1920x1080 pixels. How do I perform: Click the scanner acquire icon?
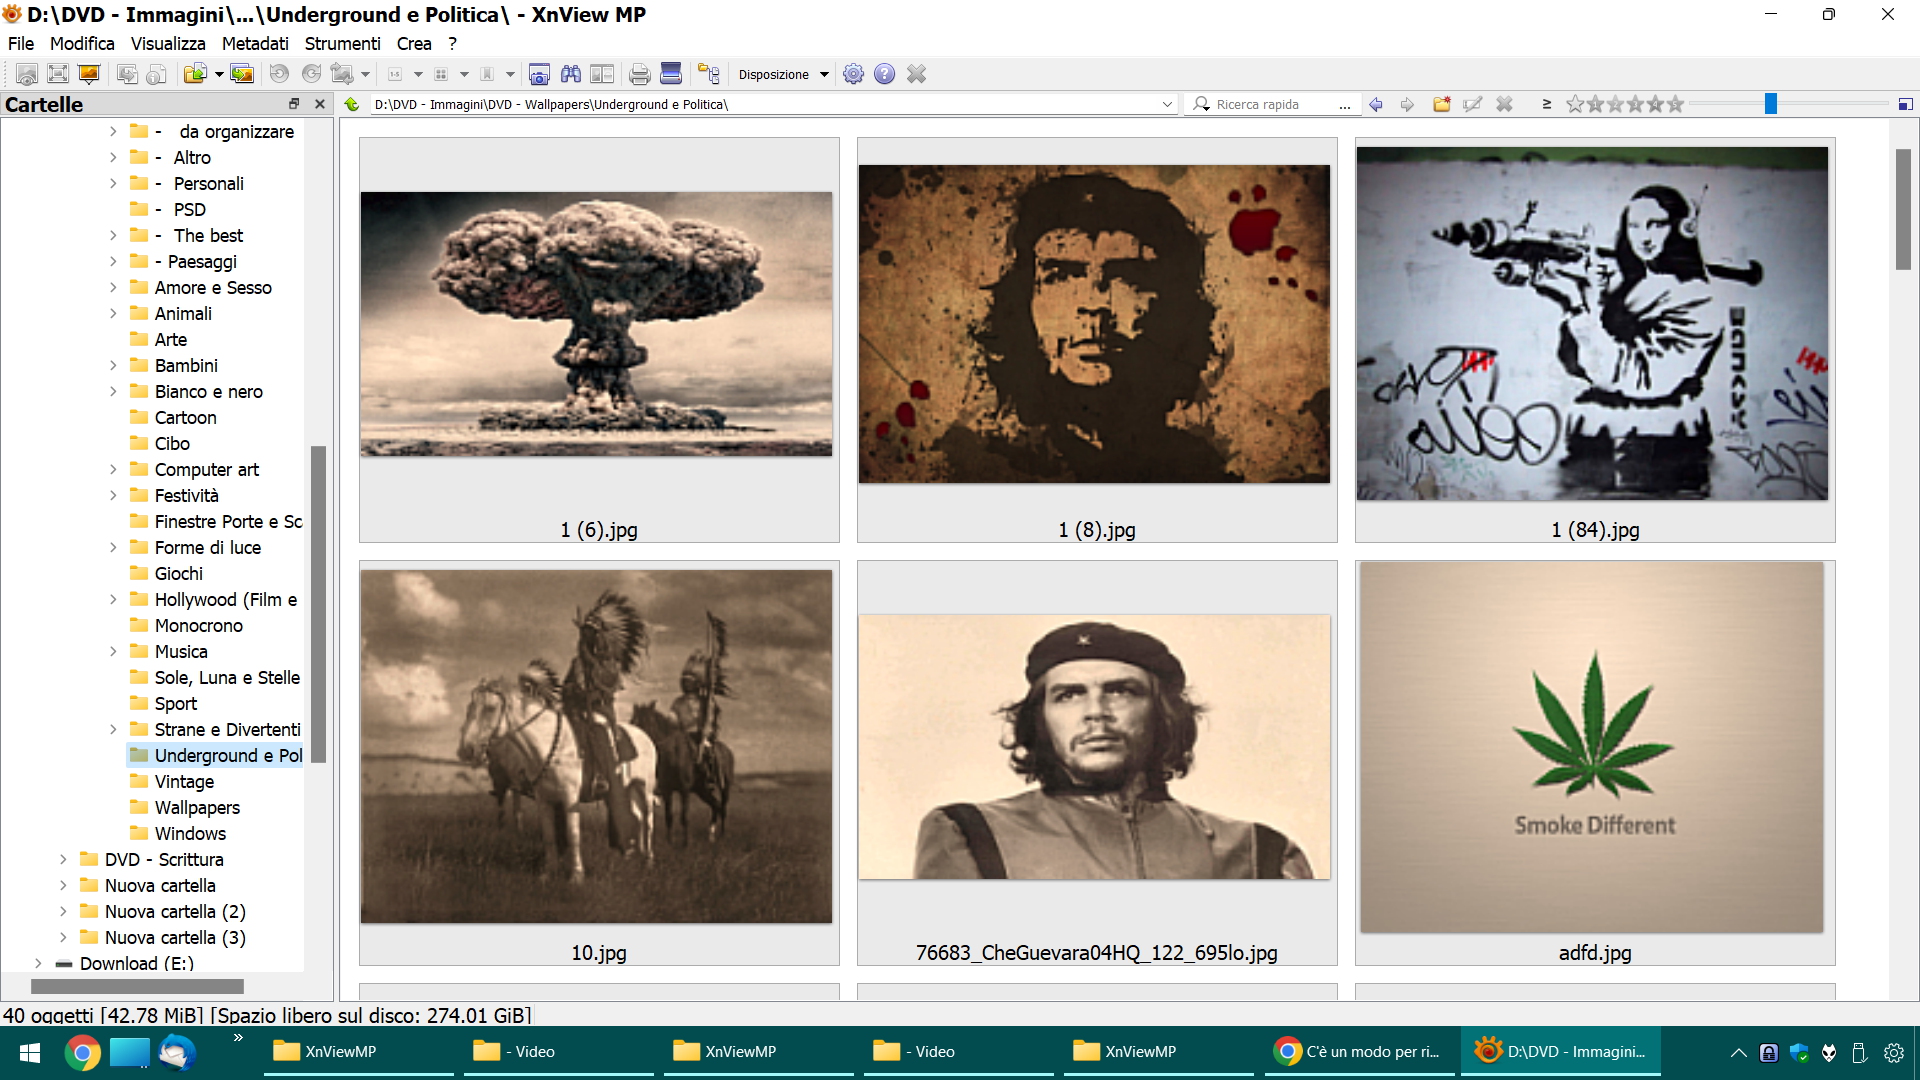(x=671, y=74)
